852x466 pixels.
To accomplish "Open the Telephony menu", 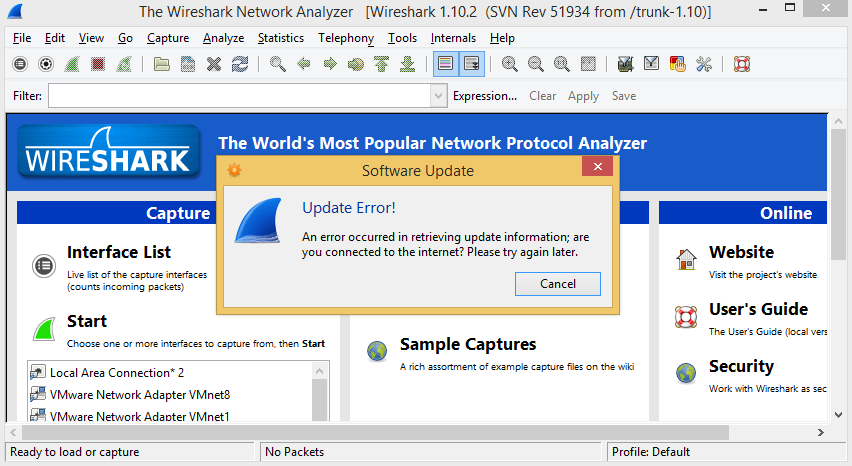I will coord(346,38).
